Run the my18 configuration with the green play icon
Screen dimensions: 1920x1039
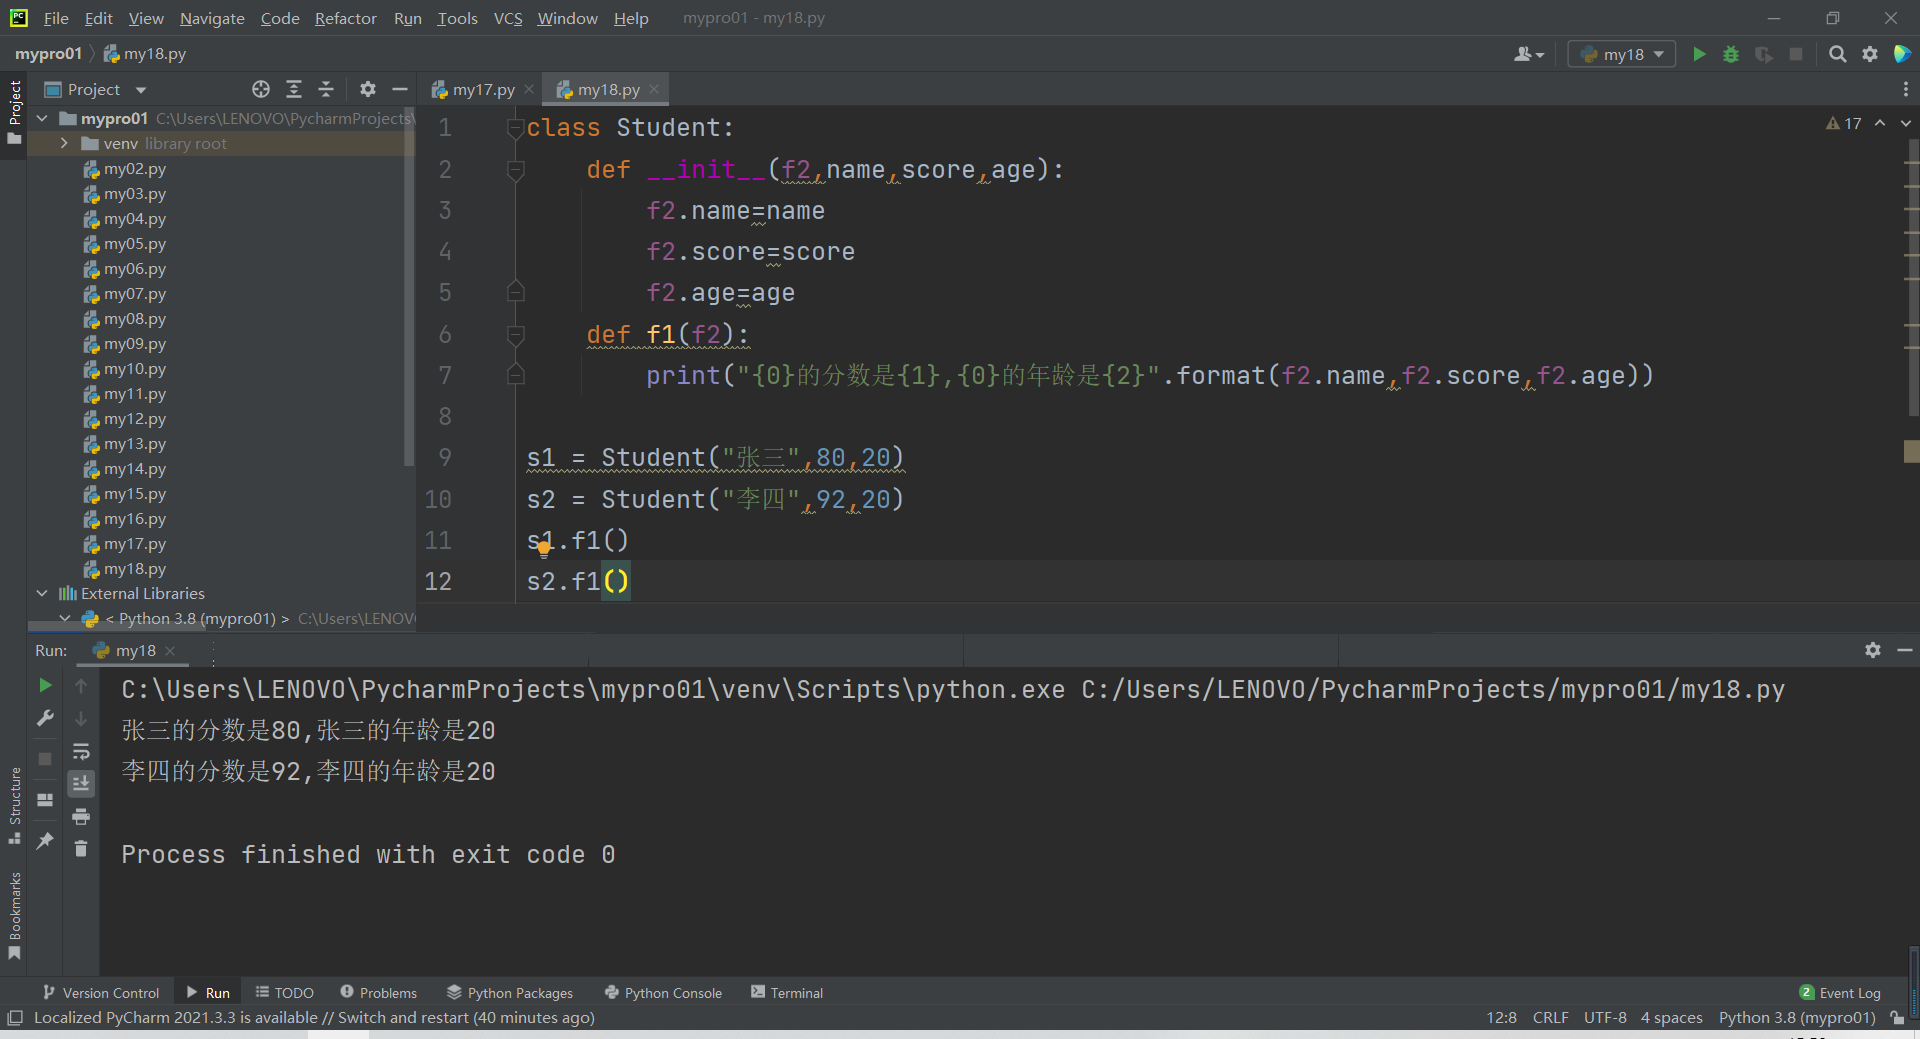click(1699, 54)
